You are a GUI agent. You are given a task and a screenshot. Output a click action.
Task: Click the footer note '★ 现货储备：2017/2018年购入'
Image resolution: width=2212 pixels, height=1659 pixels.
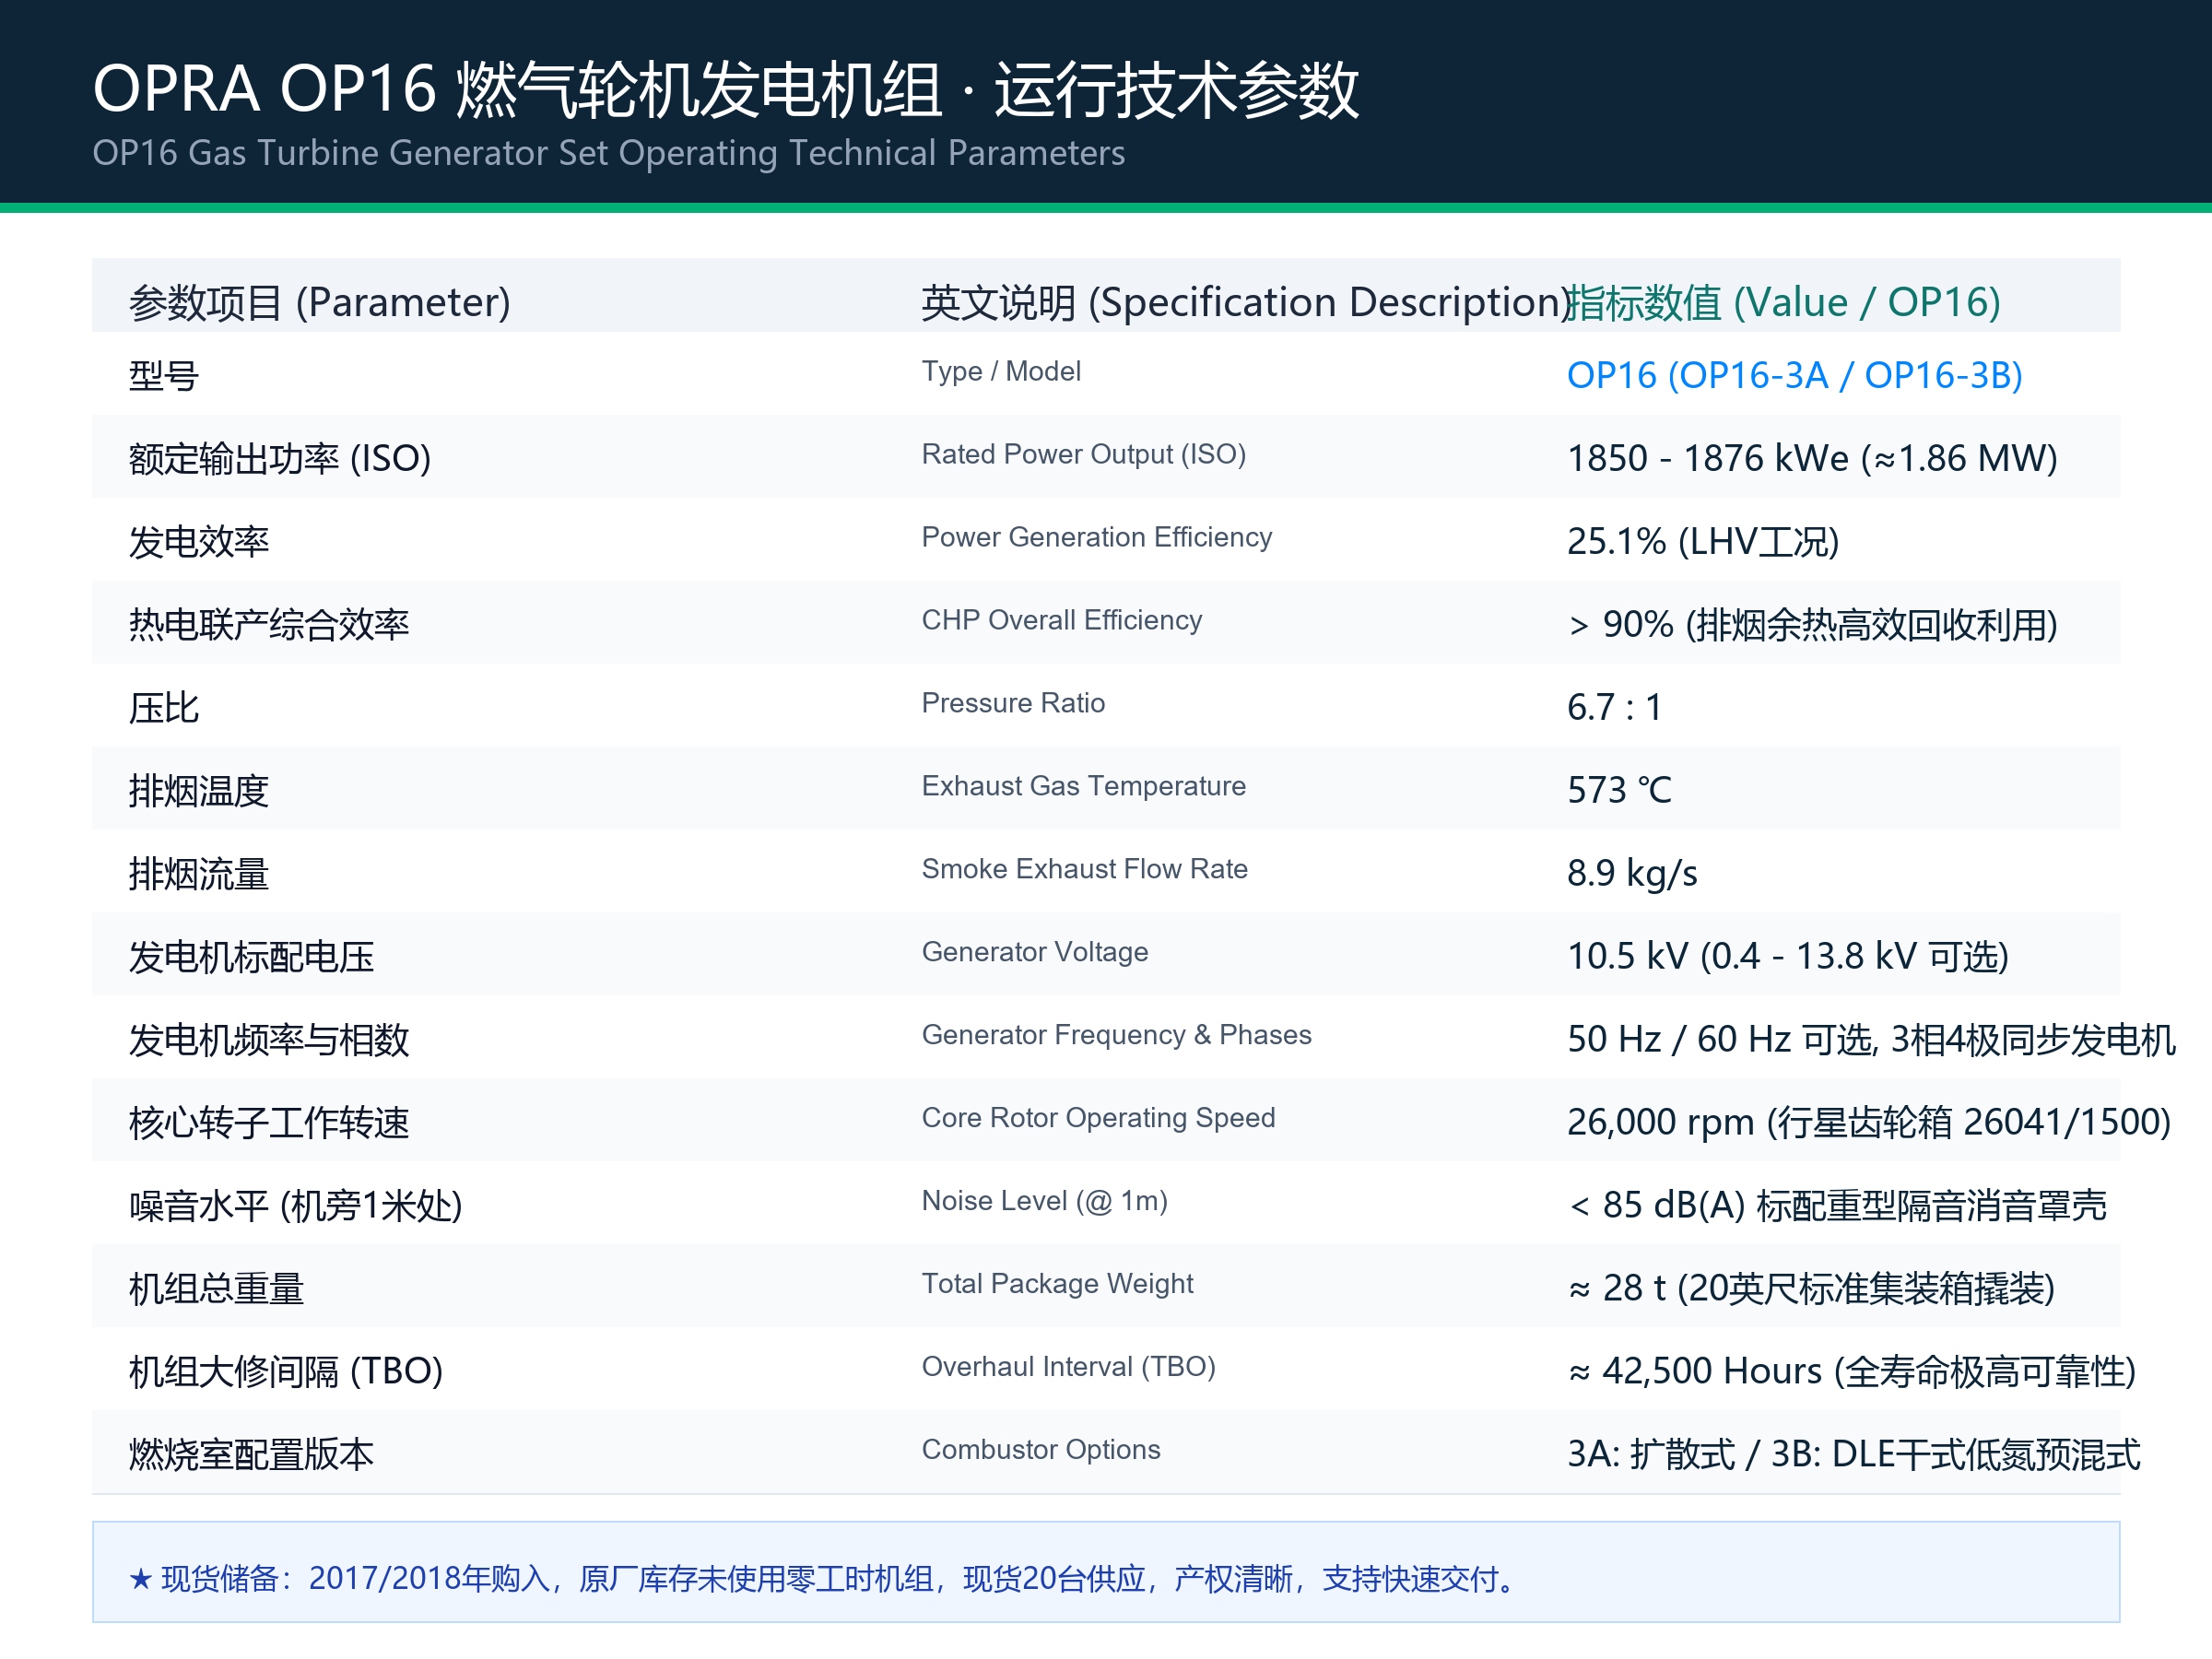340,1578
